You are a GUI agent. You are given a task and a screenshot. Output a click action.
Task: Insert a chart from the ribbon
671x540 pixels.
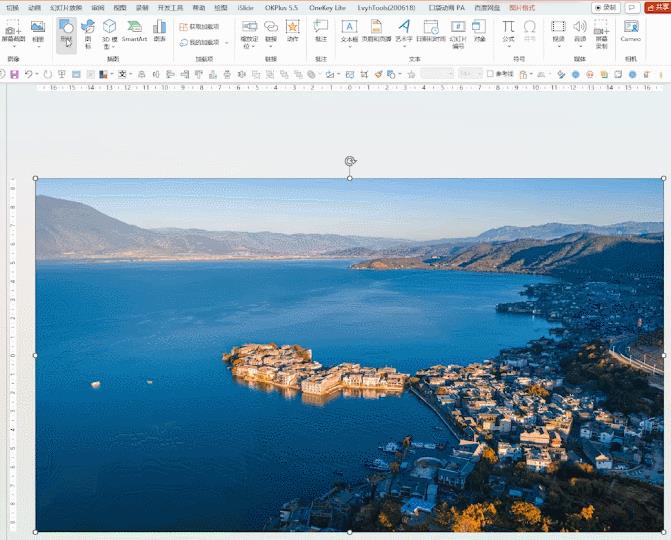pos(160,31)
